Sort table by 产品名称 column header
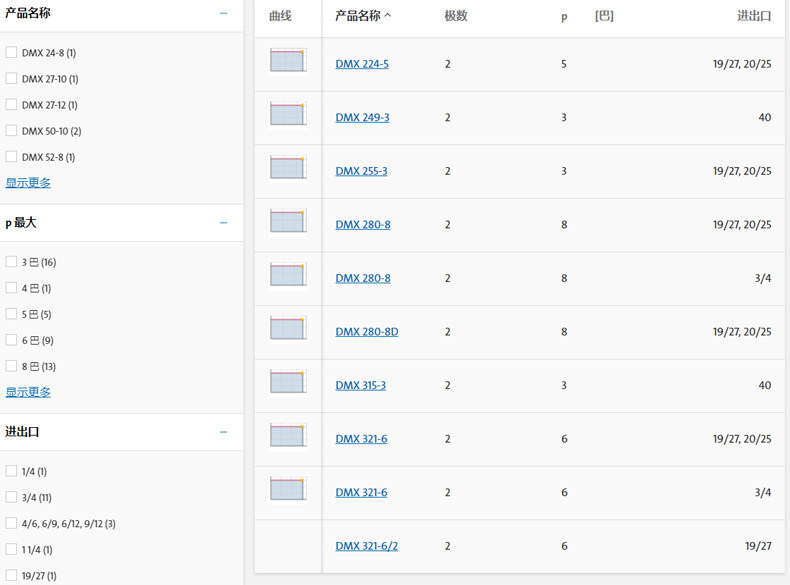This screenshot has width=790, height=585. [363, 16]
